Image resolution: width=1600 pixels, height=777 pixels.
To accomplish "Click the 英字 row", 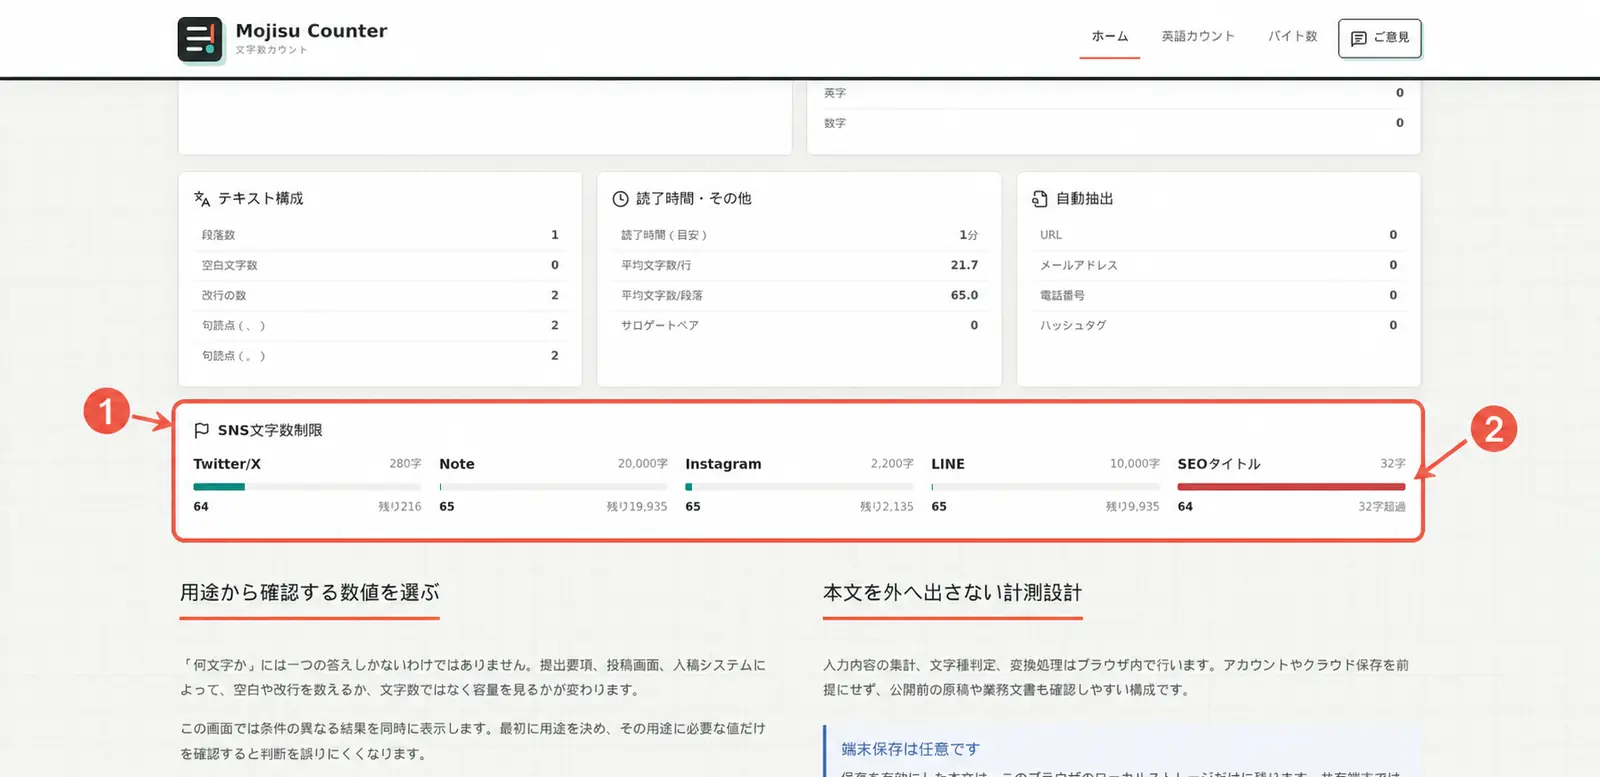I will click(x=1113, y=93).
